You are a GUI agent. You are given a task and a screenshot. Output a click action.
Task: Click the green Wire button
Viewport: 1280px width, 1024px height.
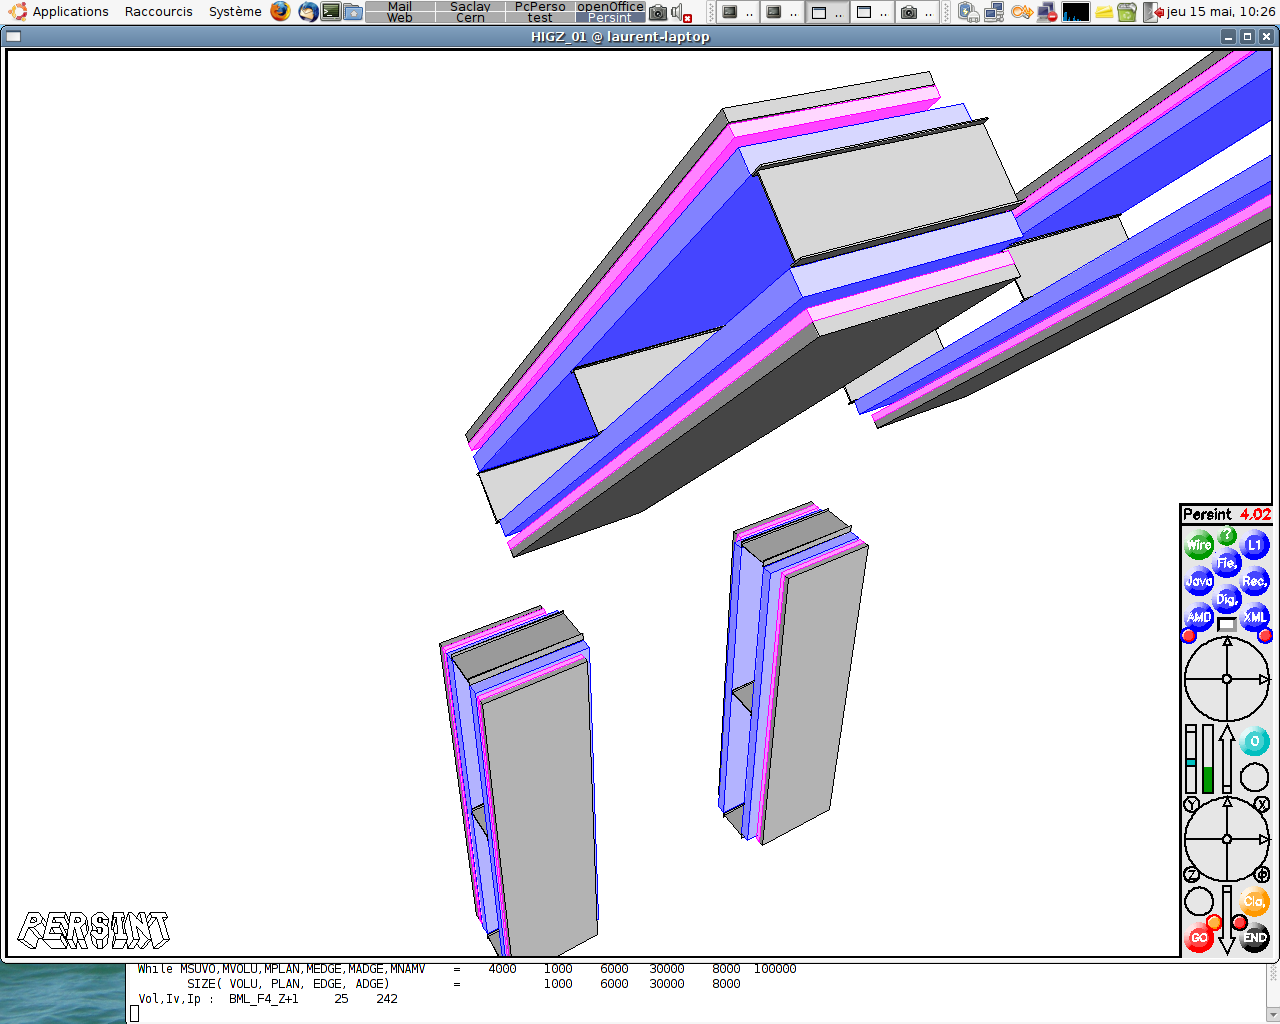click(x=1199, y=545)
